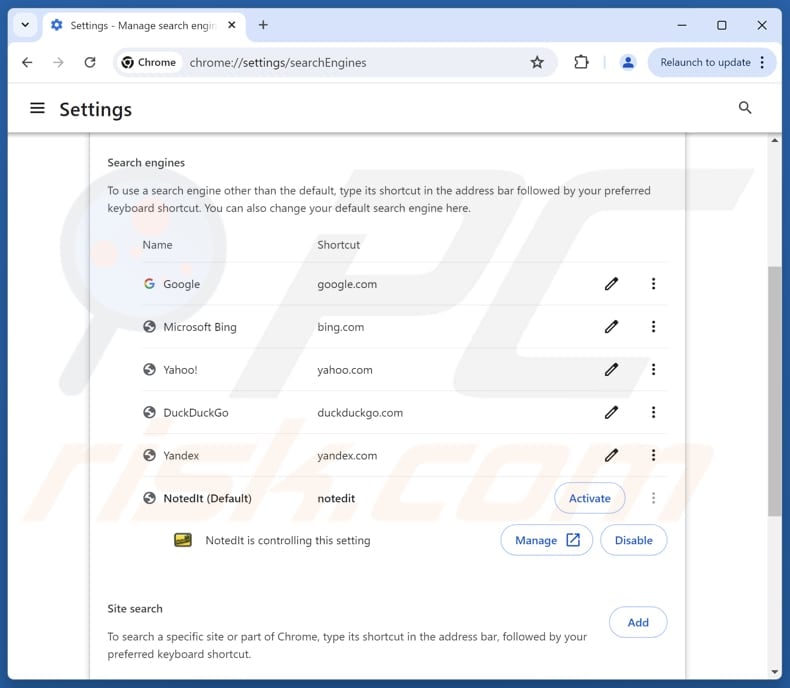Click the Google logo icon

pos(149,284)
